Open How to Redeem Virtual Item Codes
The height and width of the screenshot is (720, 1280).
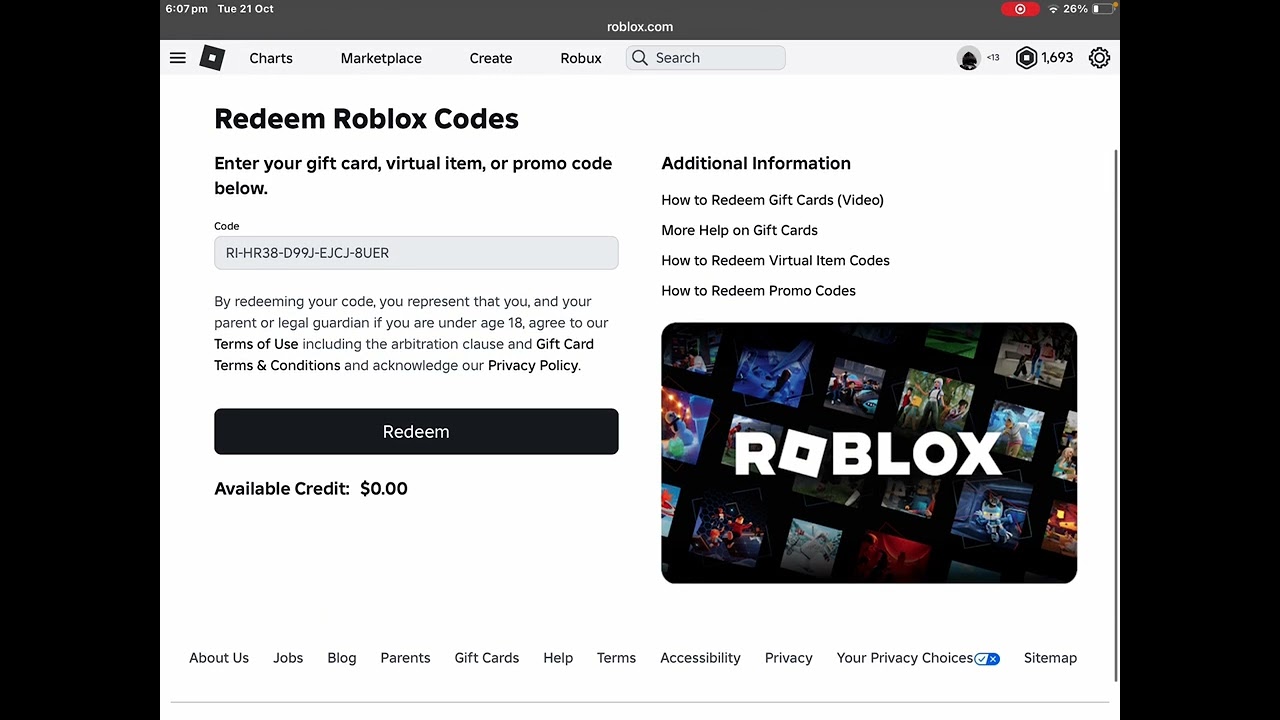776,260
